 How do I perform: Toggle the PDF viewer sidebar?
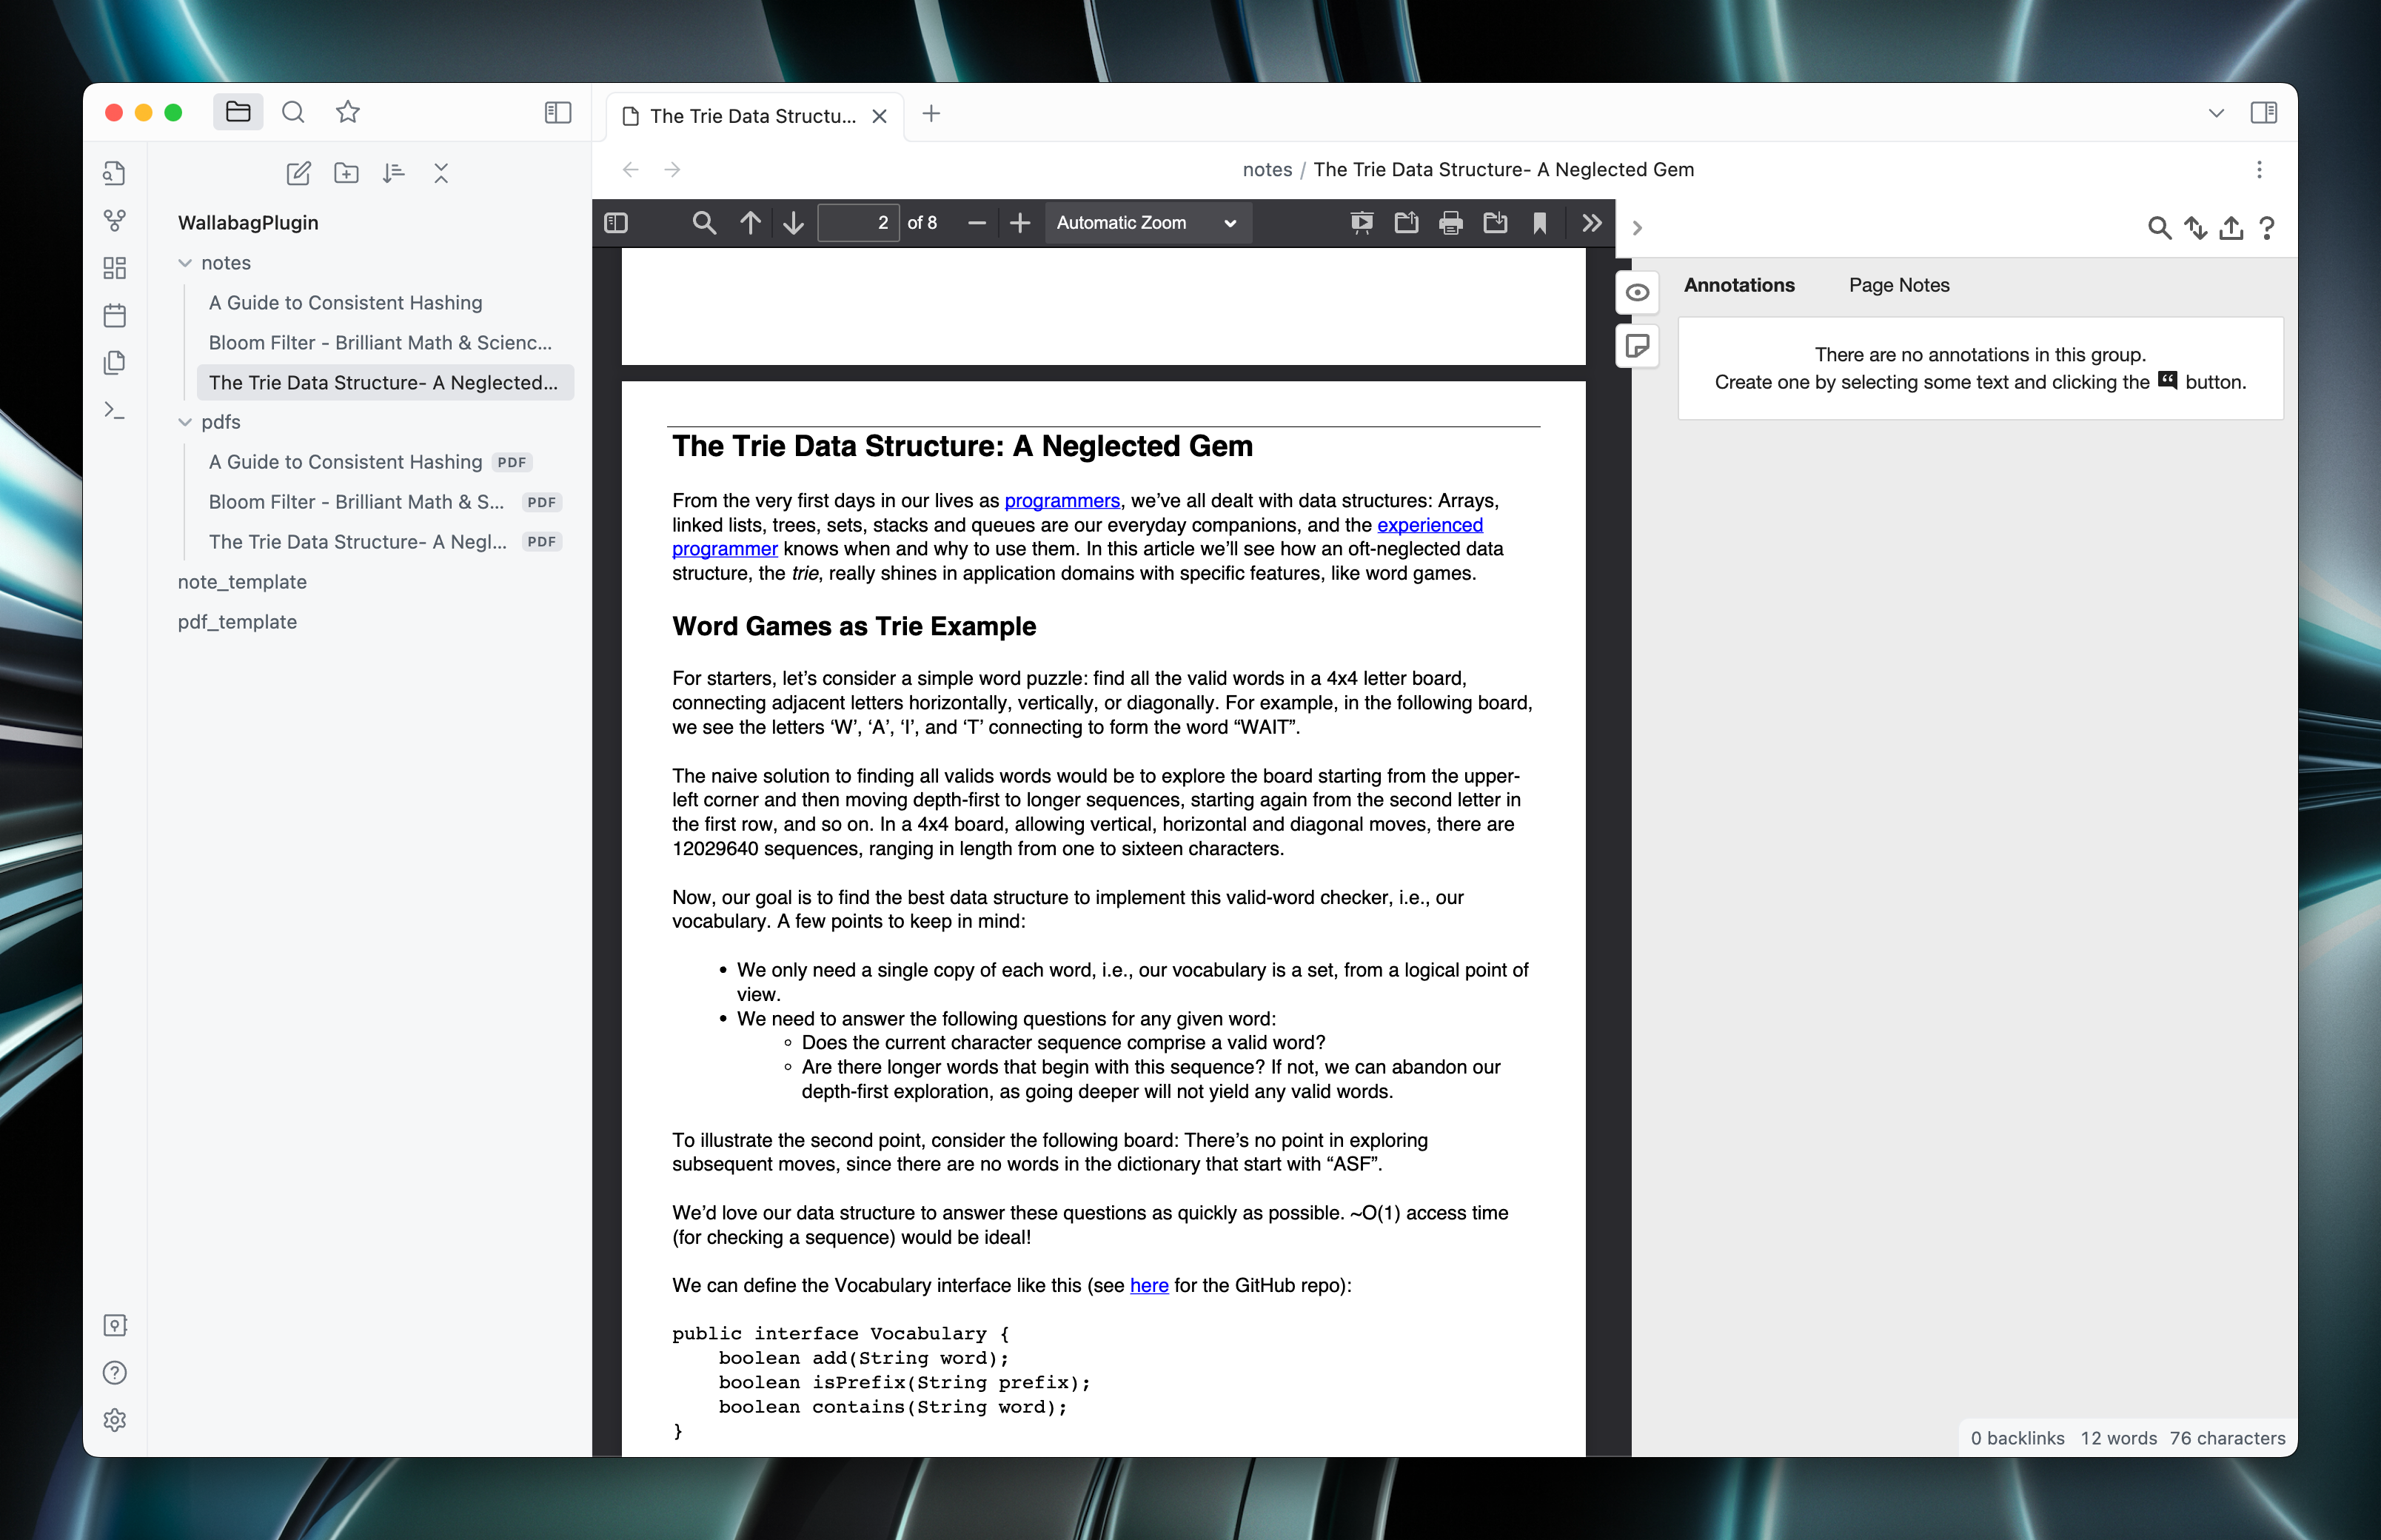(x=616, y=223)
